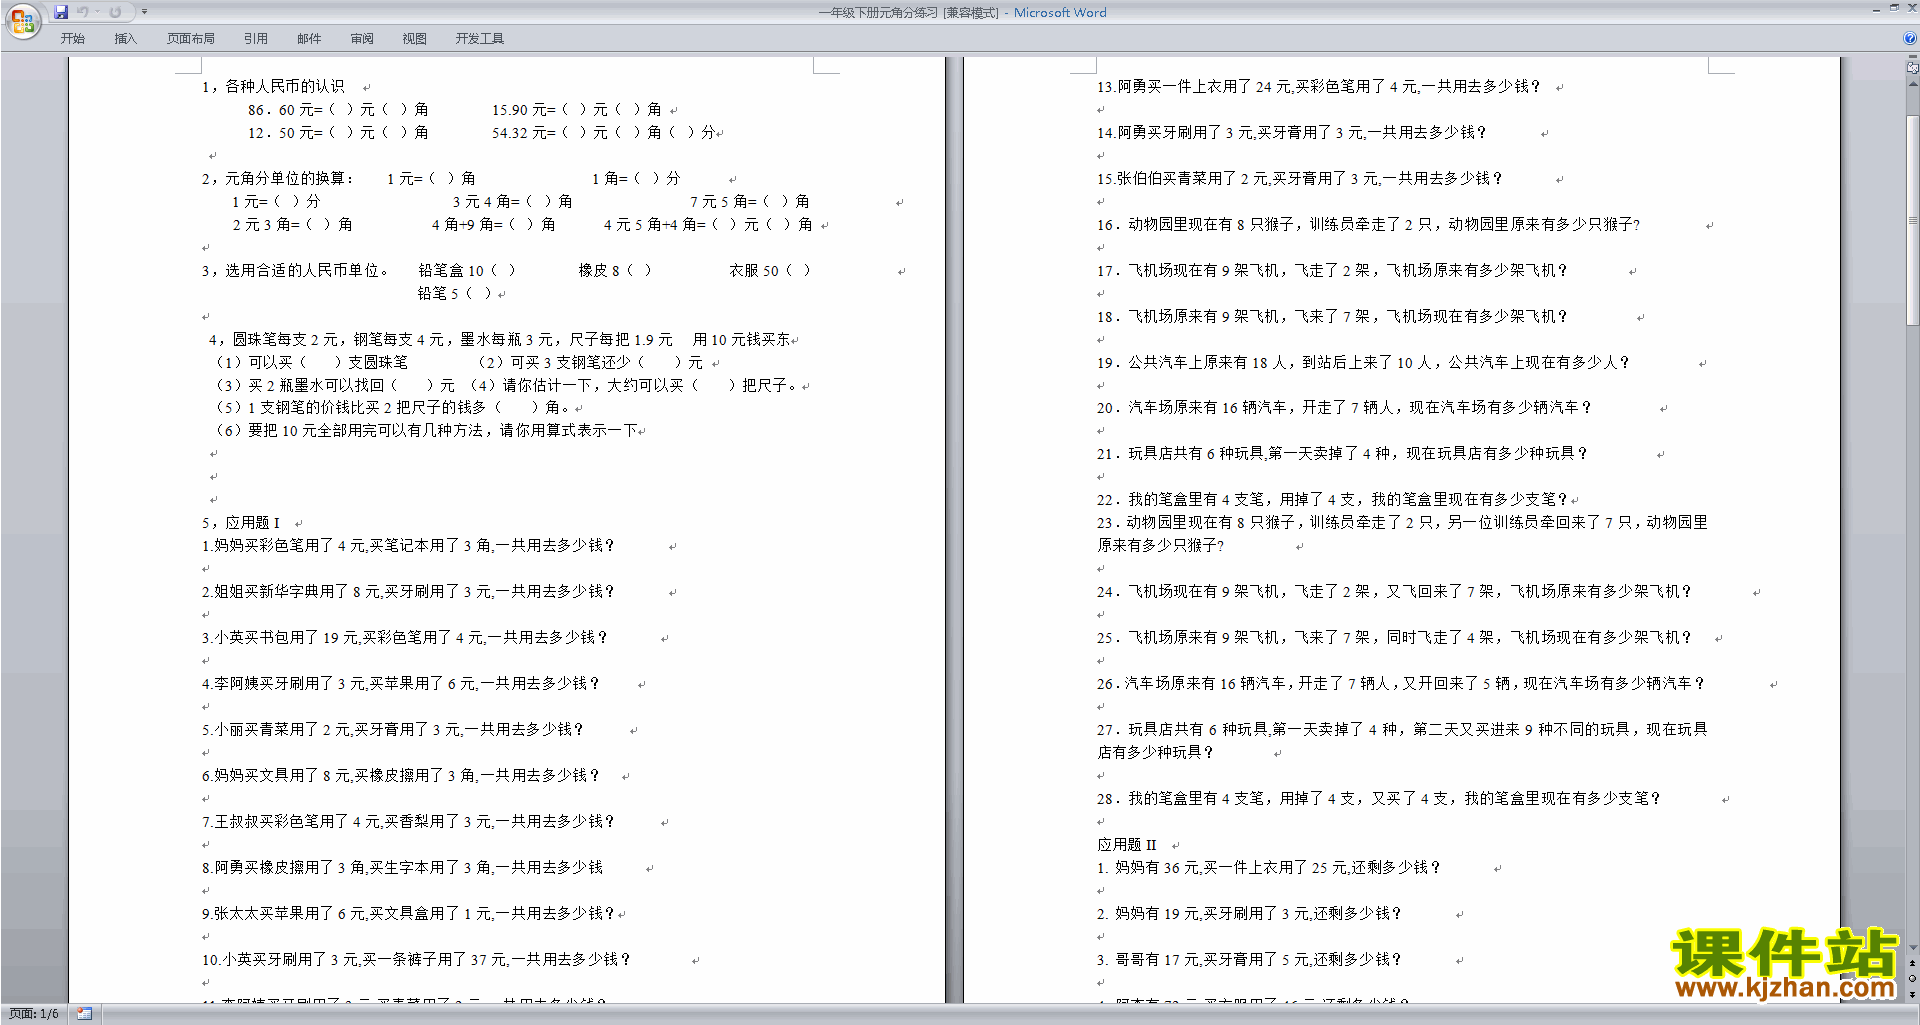Click the 页面: 1/6 status indicator
The width and height of the screenshot is (1920, 1025).
(x=33, y=1014)
